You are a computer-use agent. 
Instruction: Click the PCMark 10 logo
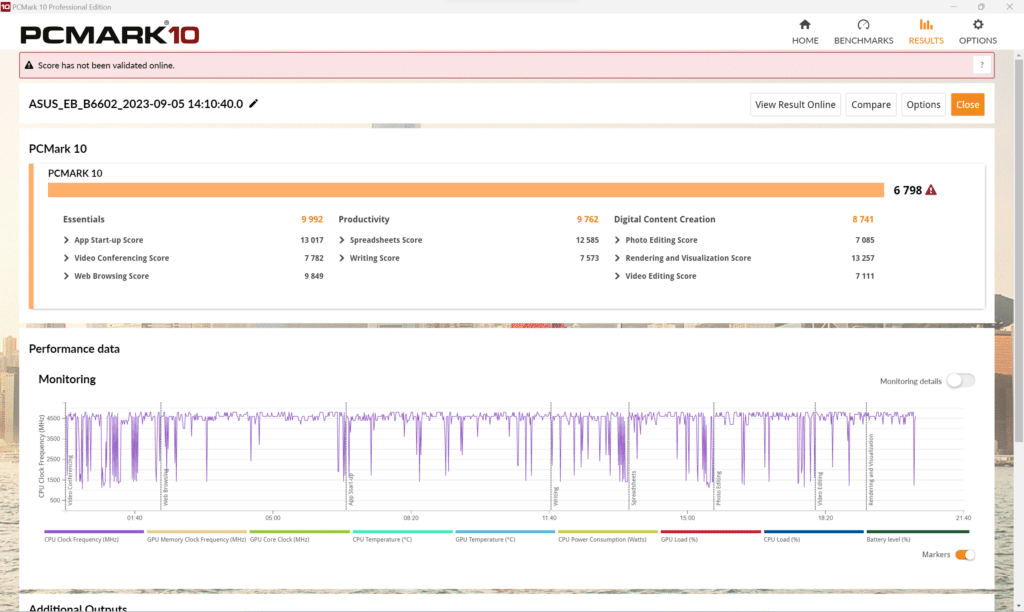110,34
